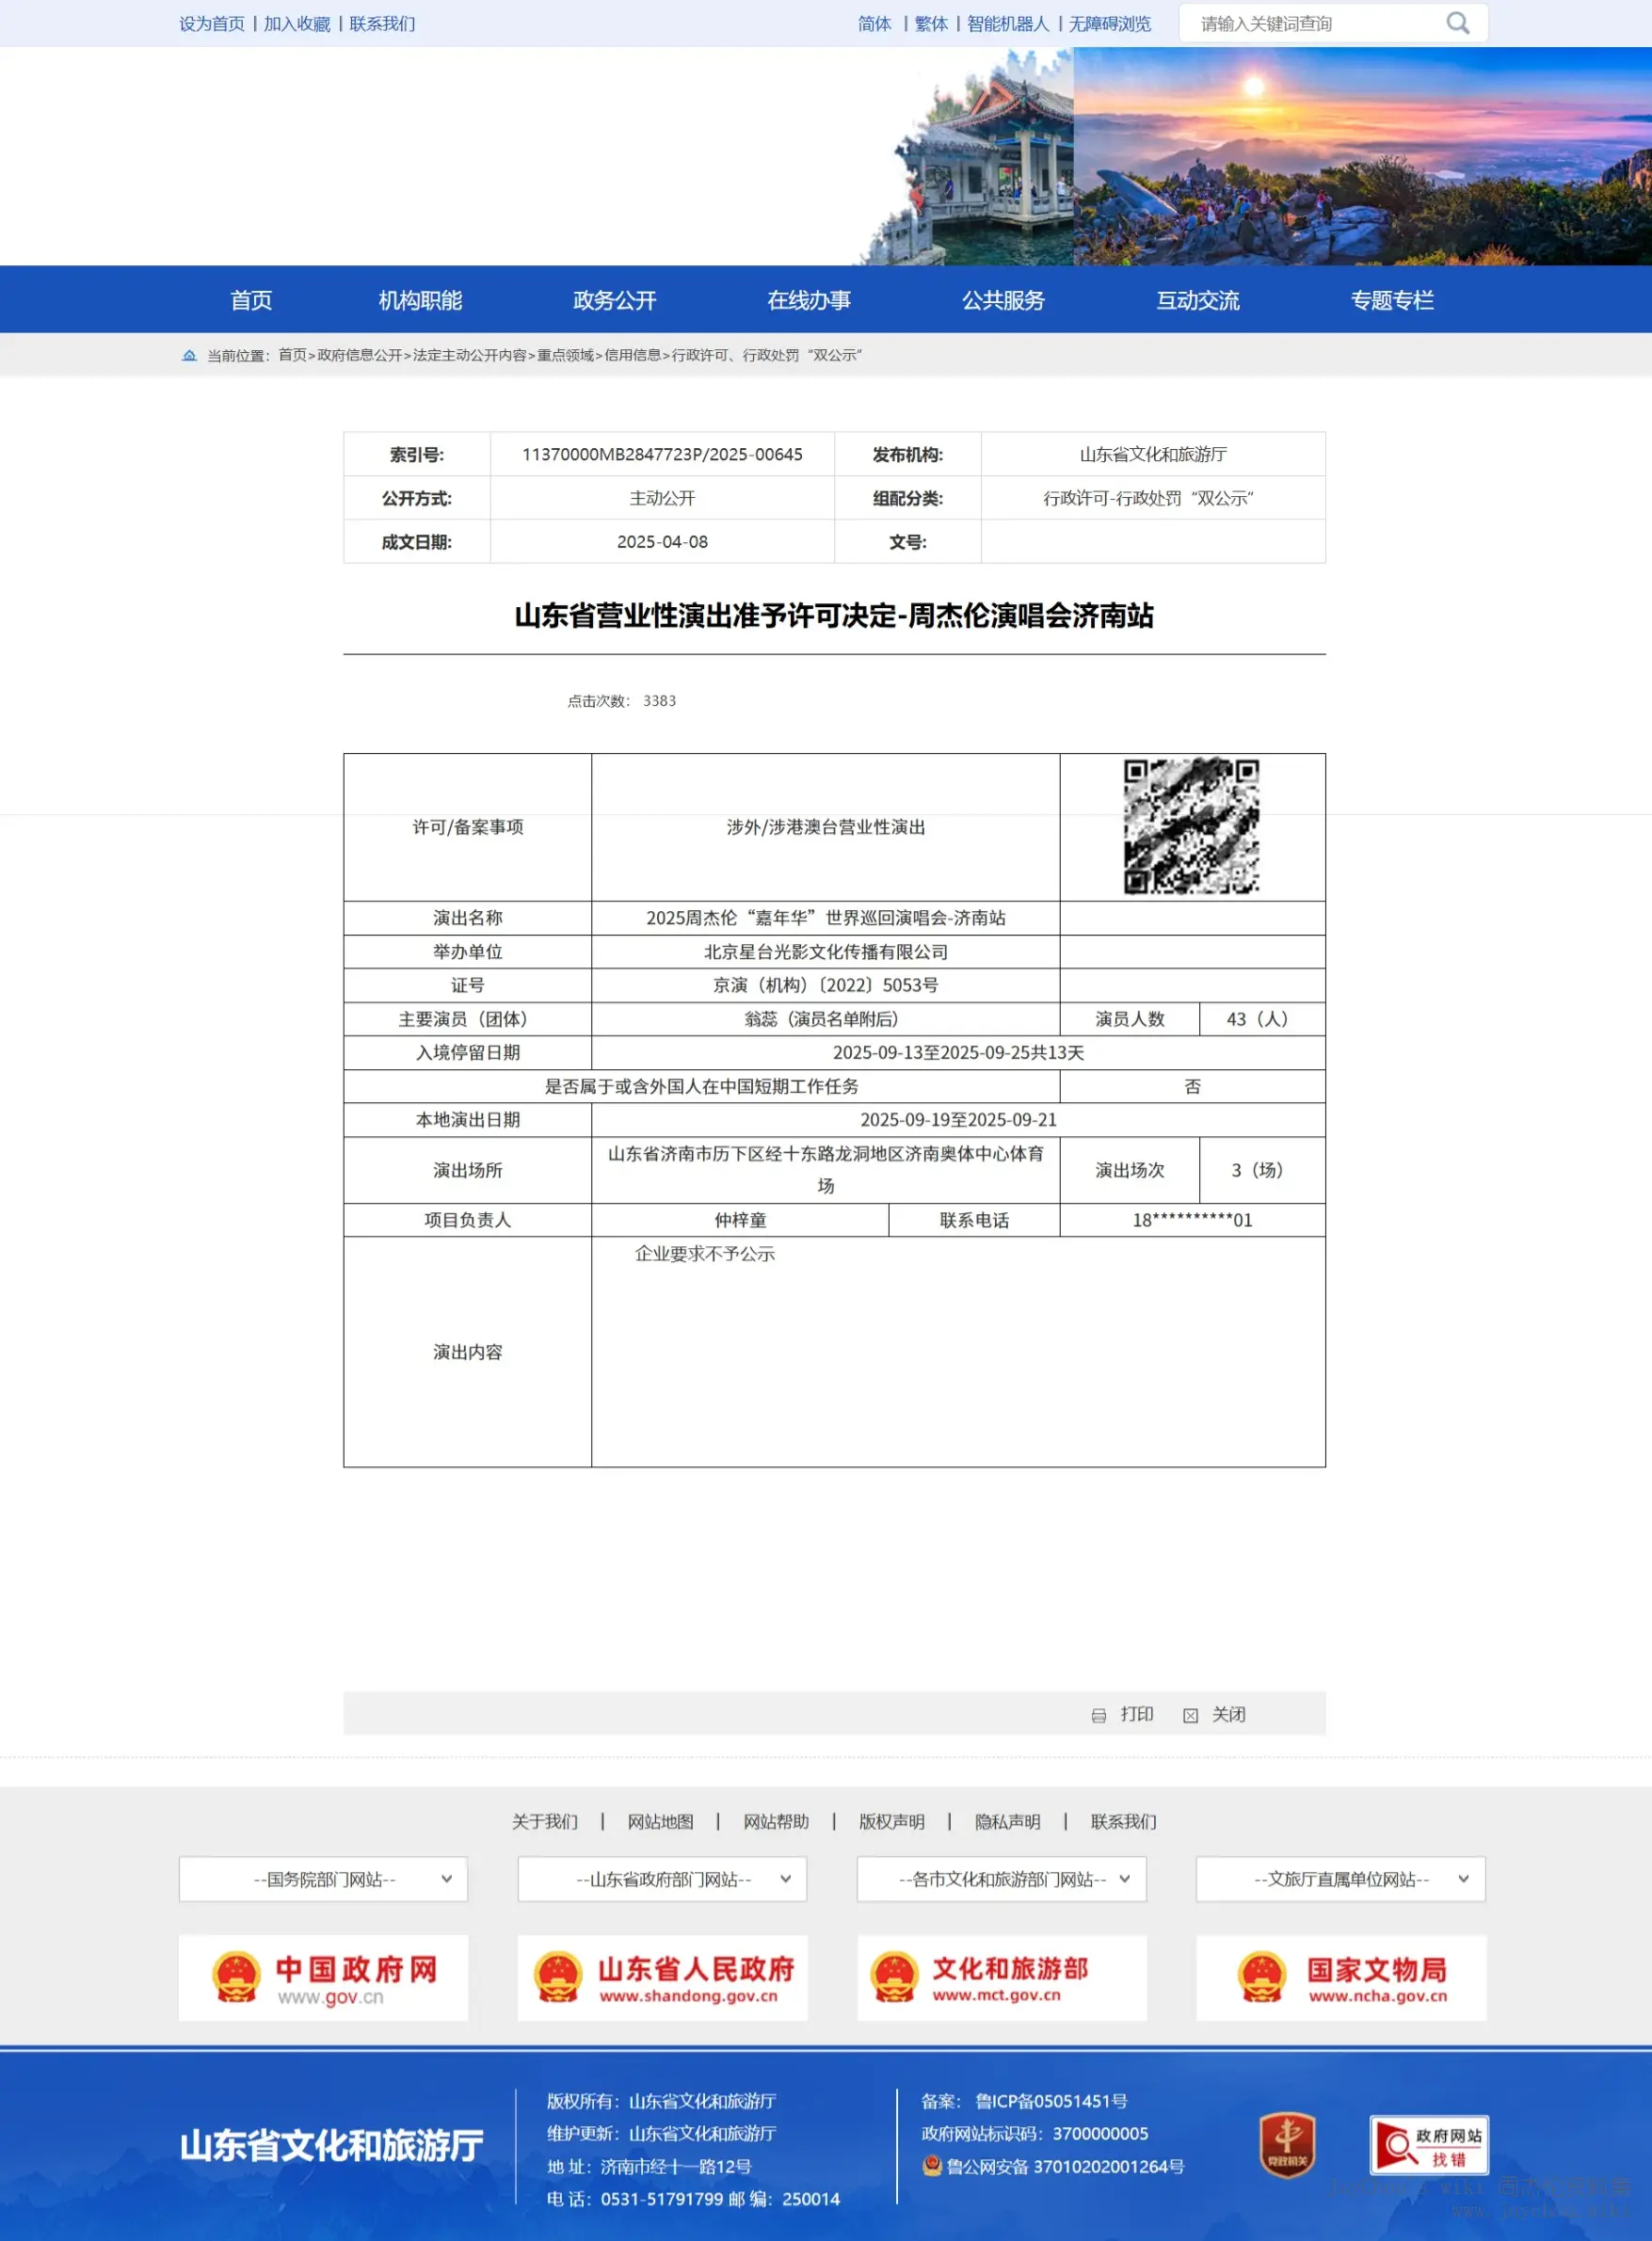Viewport: 1652px width, 2241px height.
Task: Open the 专题专栏 navigation tab
Action: (1392, 300)
